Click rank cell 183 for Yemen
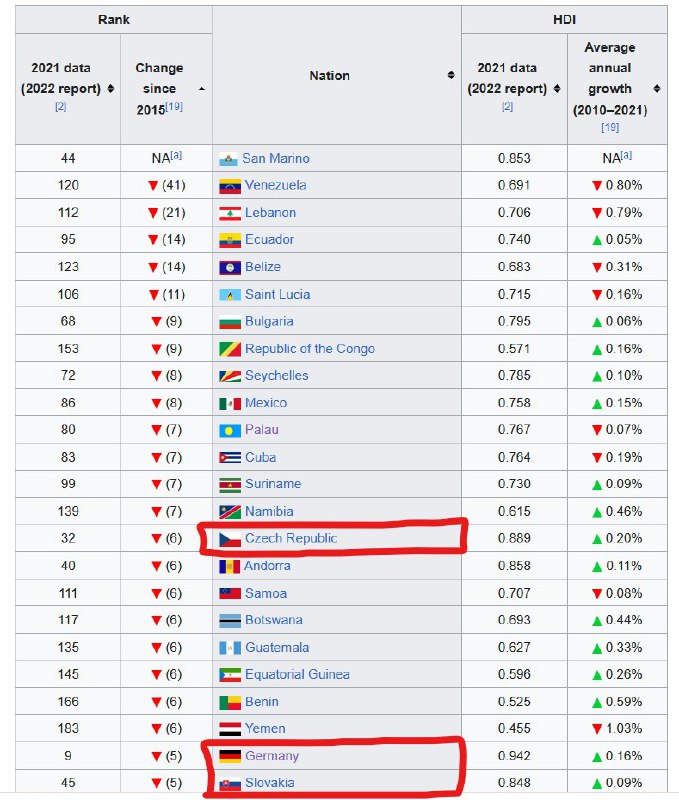Image resolution: width=679 pixels, height=800 pixels. [68, 729]
